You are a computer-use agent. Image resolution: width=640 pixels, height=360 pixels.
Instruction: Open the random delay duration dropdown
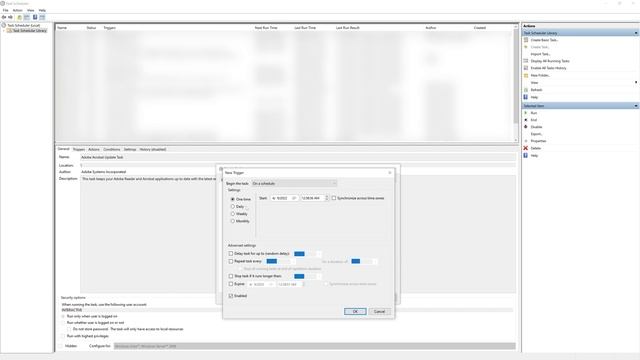coord(319,254)
